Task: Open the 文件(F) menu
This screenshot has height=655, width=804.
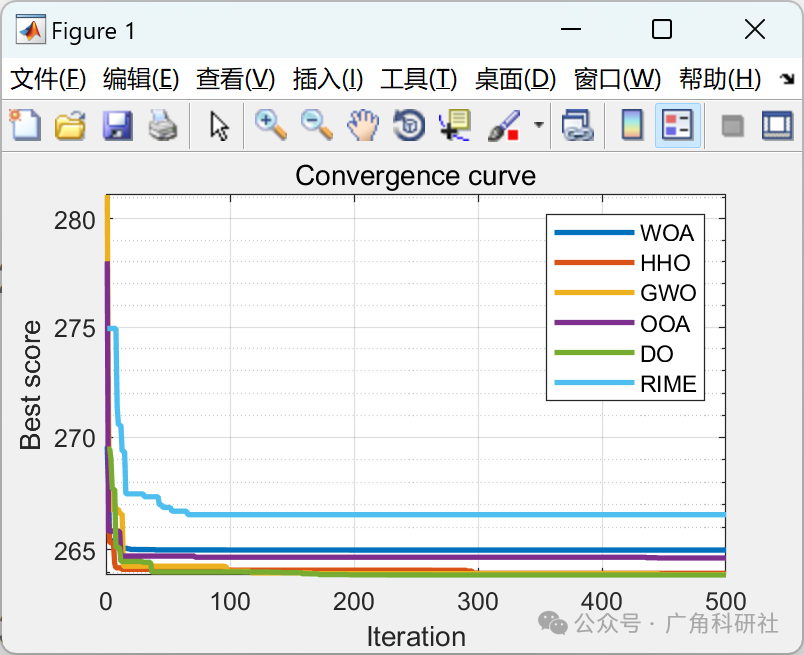Action: click(48, 80)
